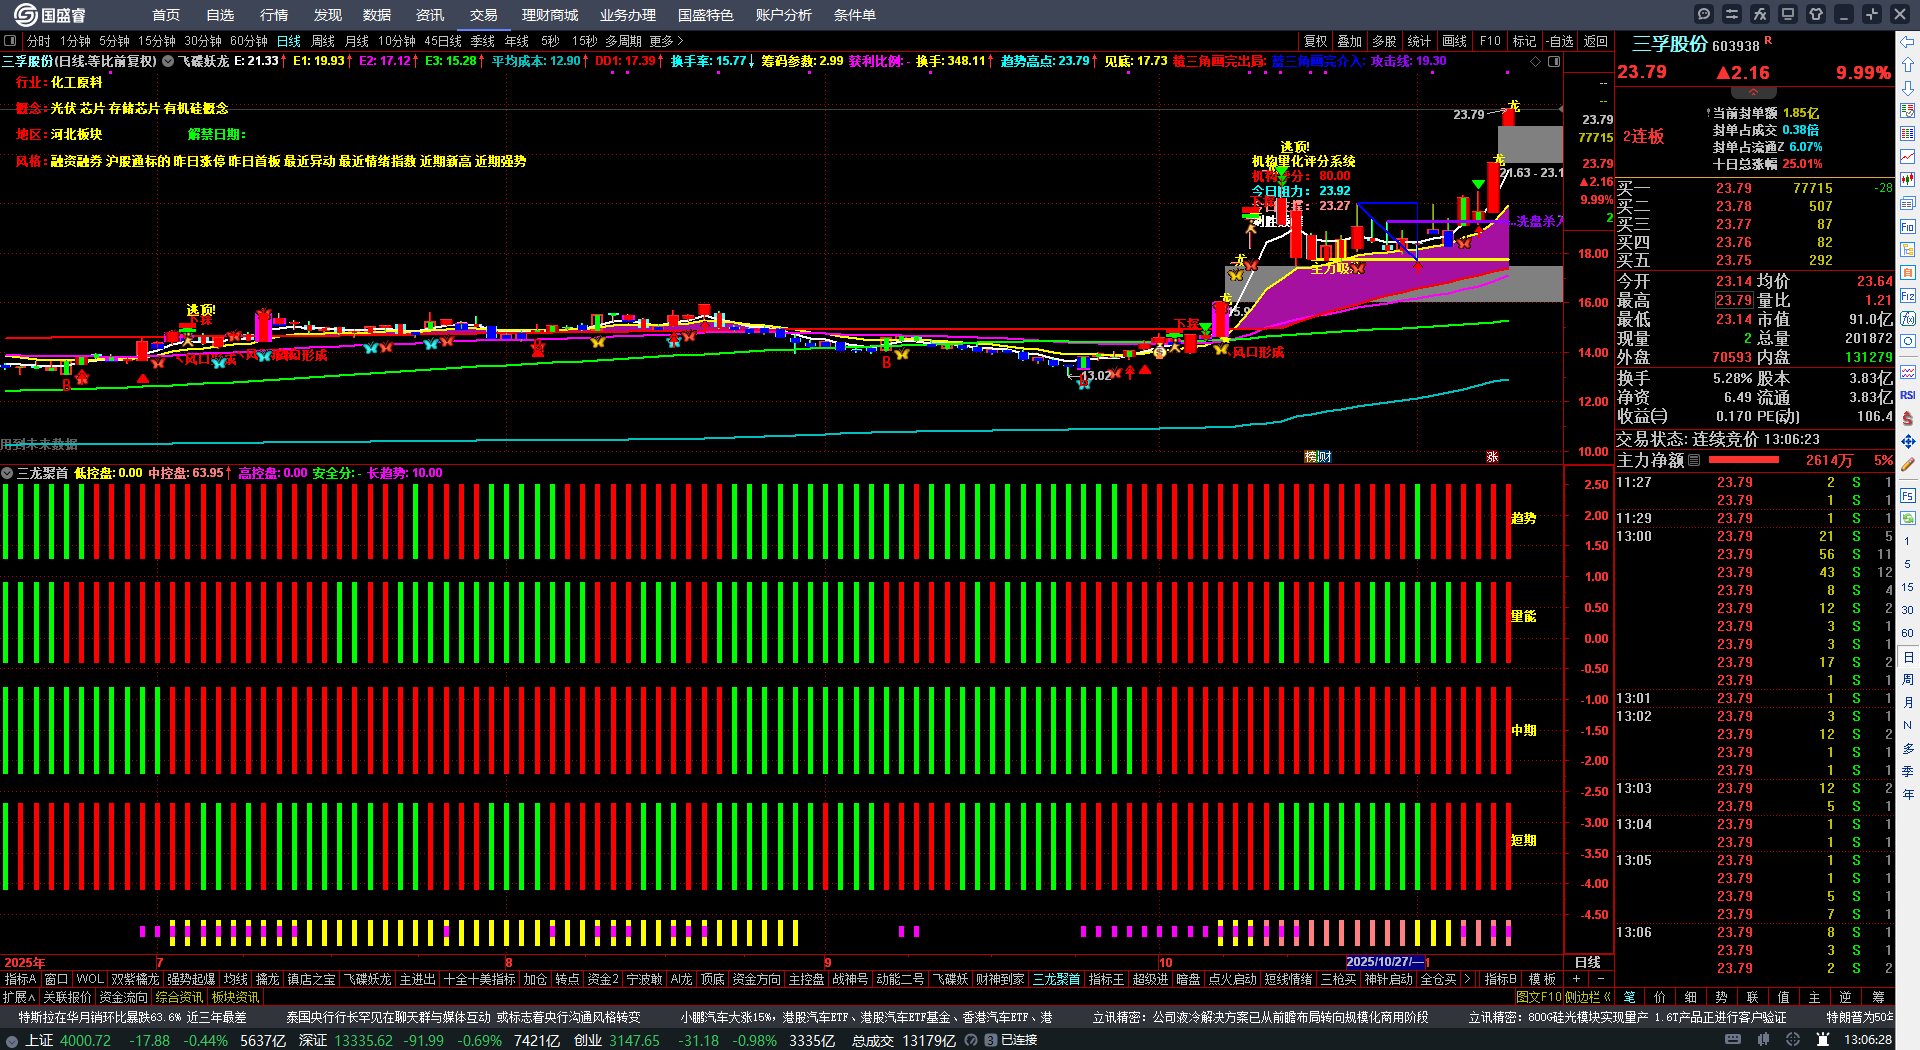The image size is (1920, 1050).
Task: Click the 返回 back button
Action: [x=1596, y=41]
